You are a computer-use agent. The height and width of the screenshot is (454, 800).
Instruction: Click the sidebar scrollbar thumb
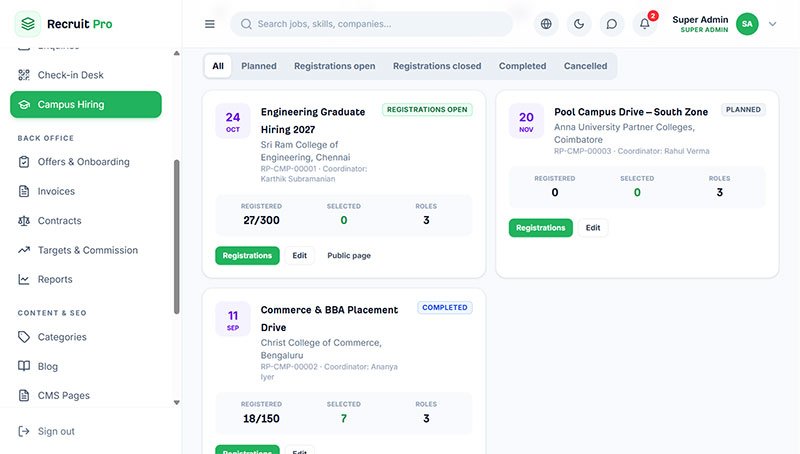(177, 237)
